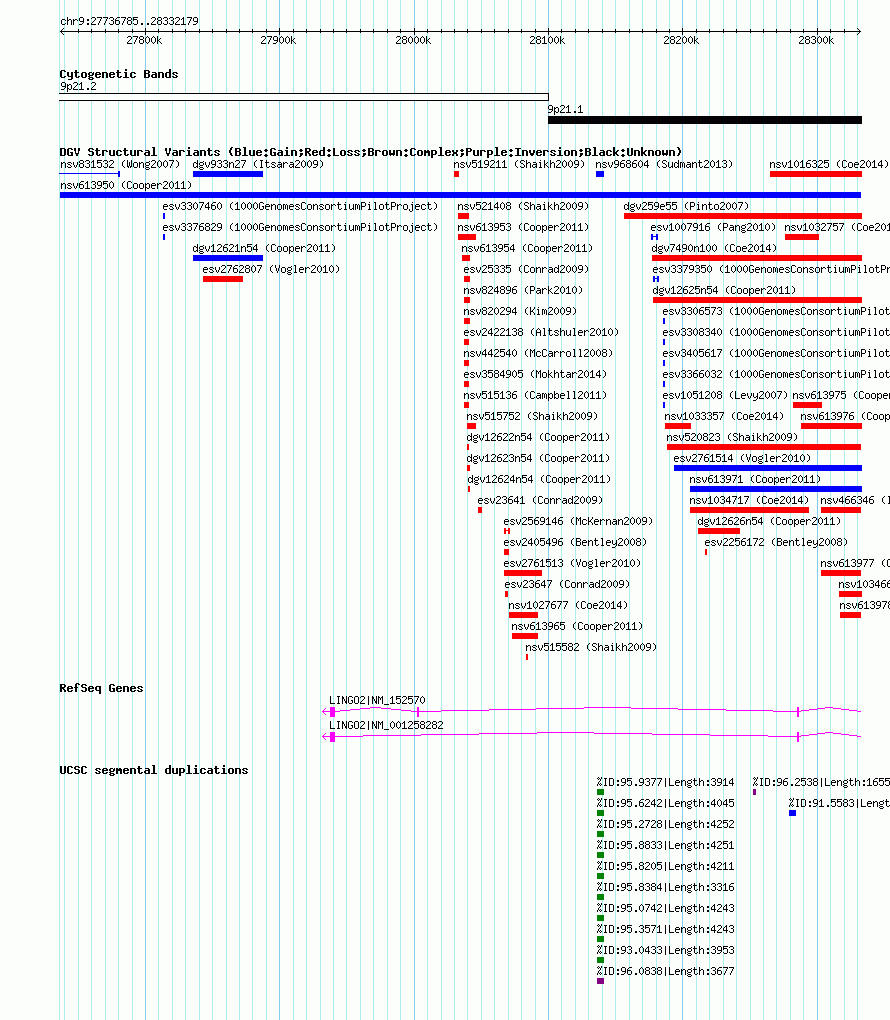890x1020 pixels.
Task: Select red bar of esv2761513 (Vogler2010)
Action: pos(522,573)
